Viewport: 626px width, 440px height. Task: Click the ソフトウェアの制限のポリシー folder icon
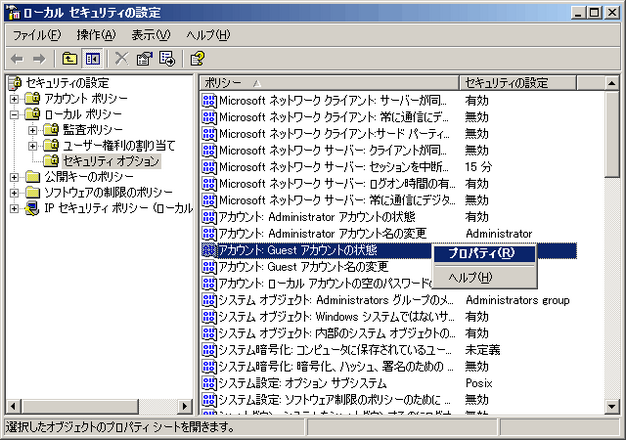[32, 192]
